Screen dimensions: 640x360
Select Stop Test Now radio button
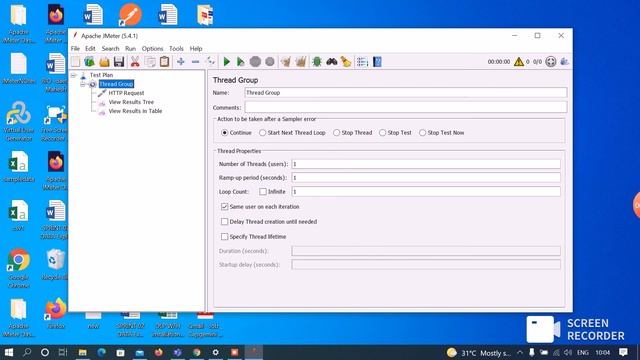click(x=422, y=133)
